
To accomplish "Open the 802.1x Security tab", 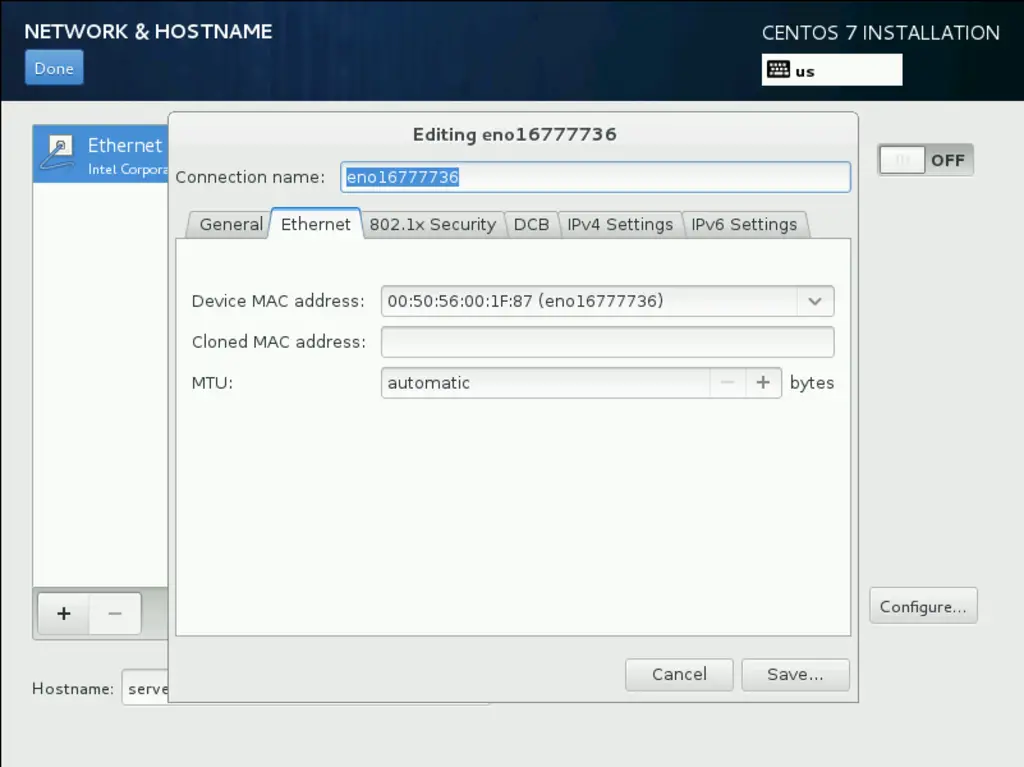I will (433, 225).
